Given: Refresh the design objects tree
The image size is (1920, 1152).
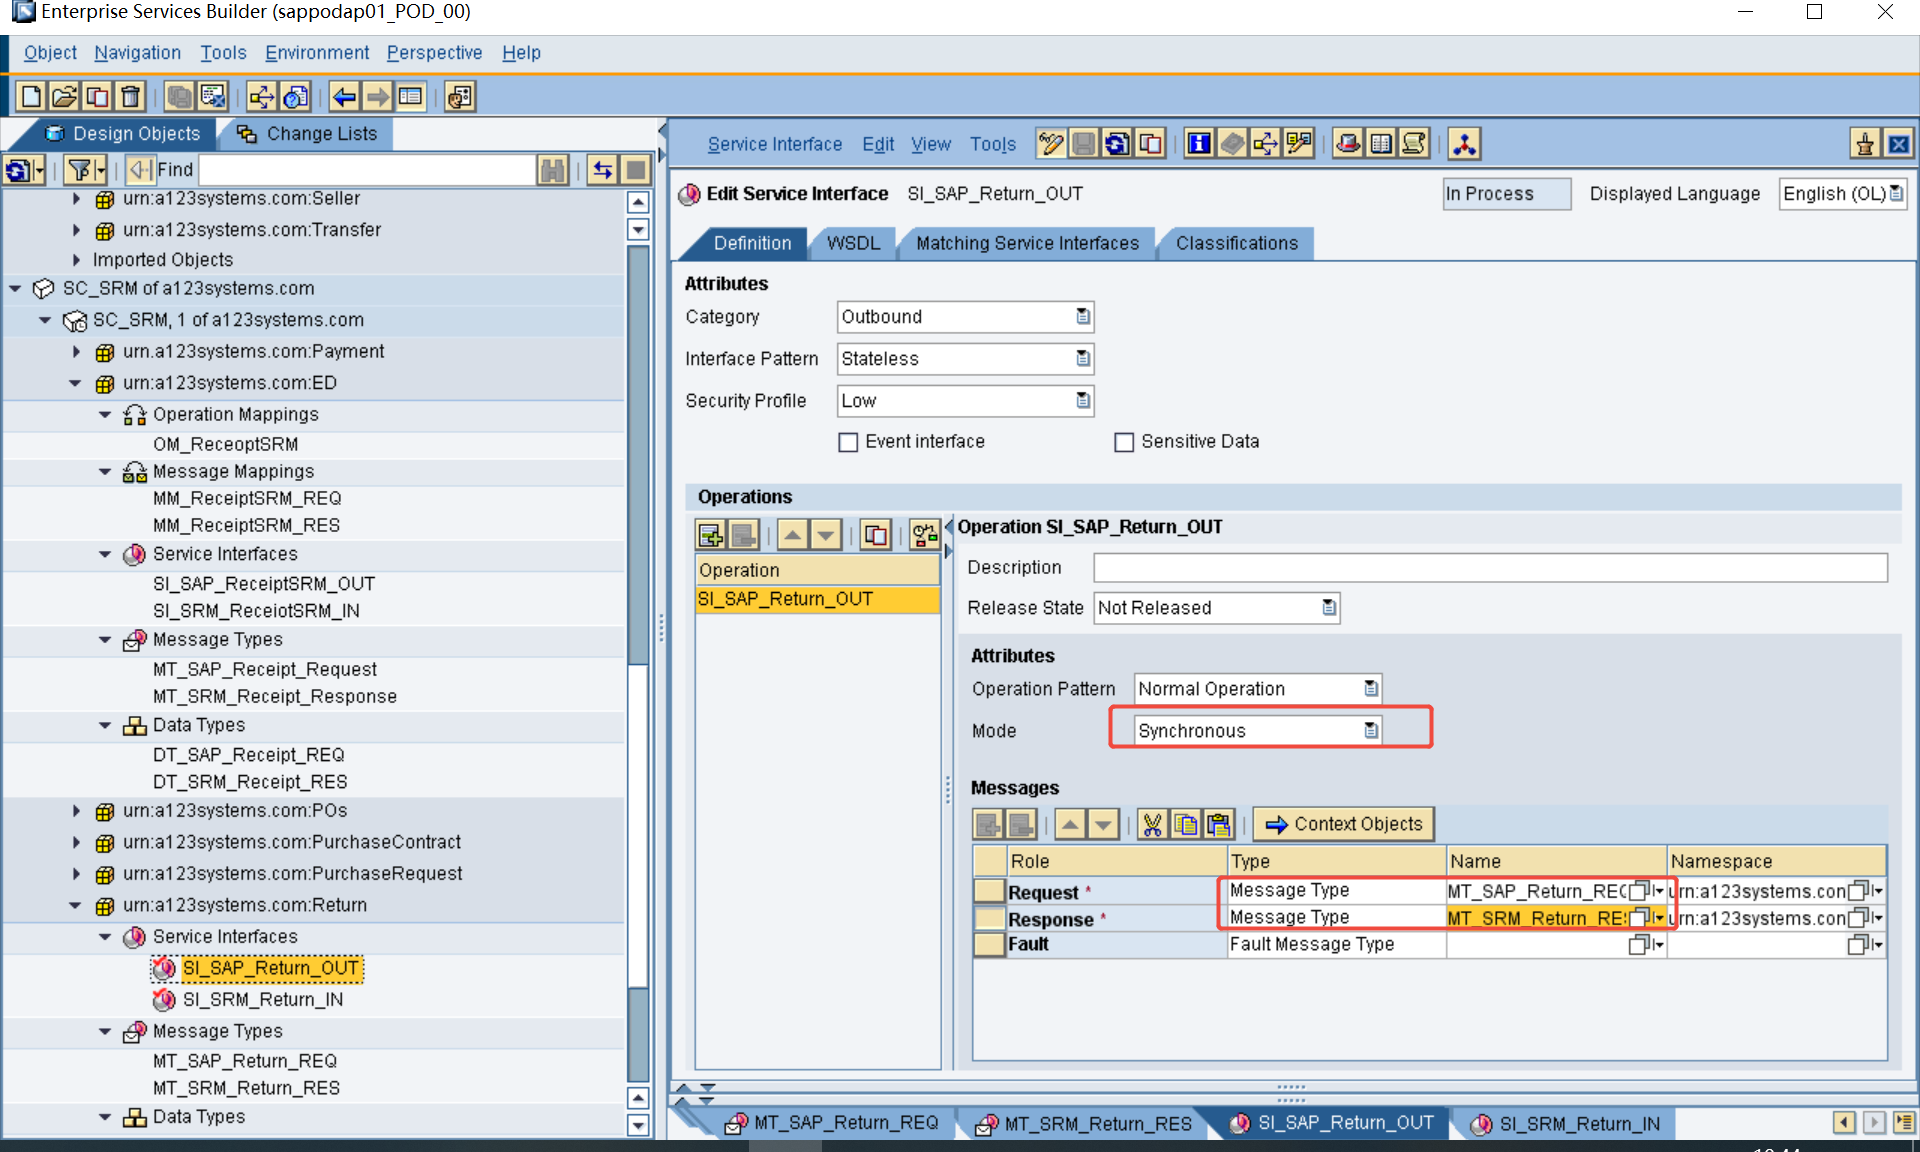Looking at the screenshot, I should (19, 170).
